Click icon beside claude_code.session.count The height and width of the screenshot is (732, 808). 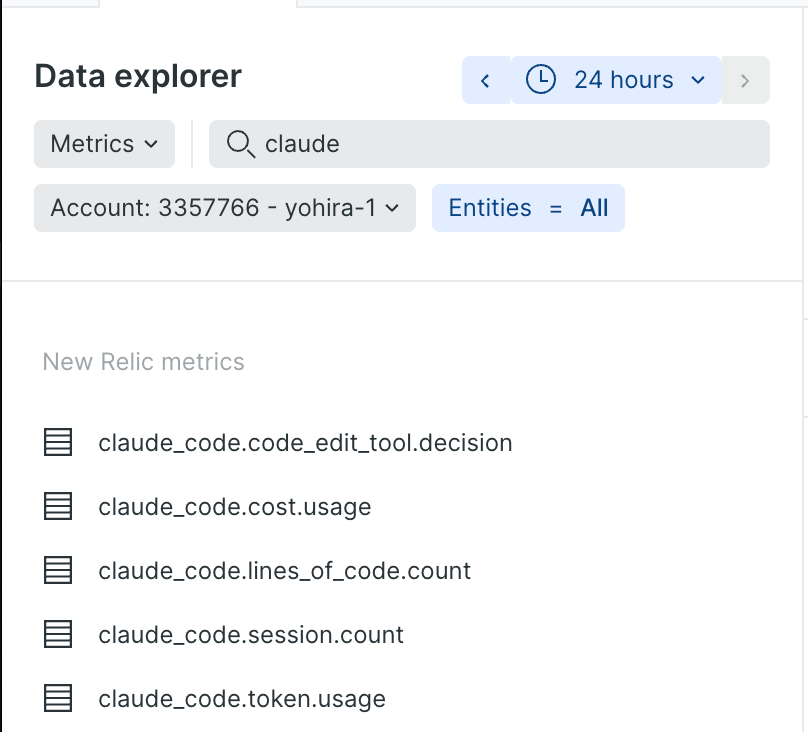pyautogui.click(x=58, y=634)
